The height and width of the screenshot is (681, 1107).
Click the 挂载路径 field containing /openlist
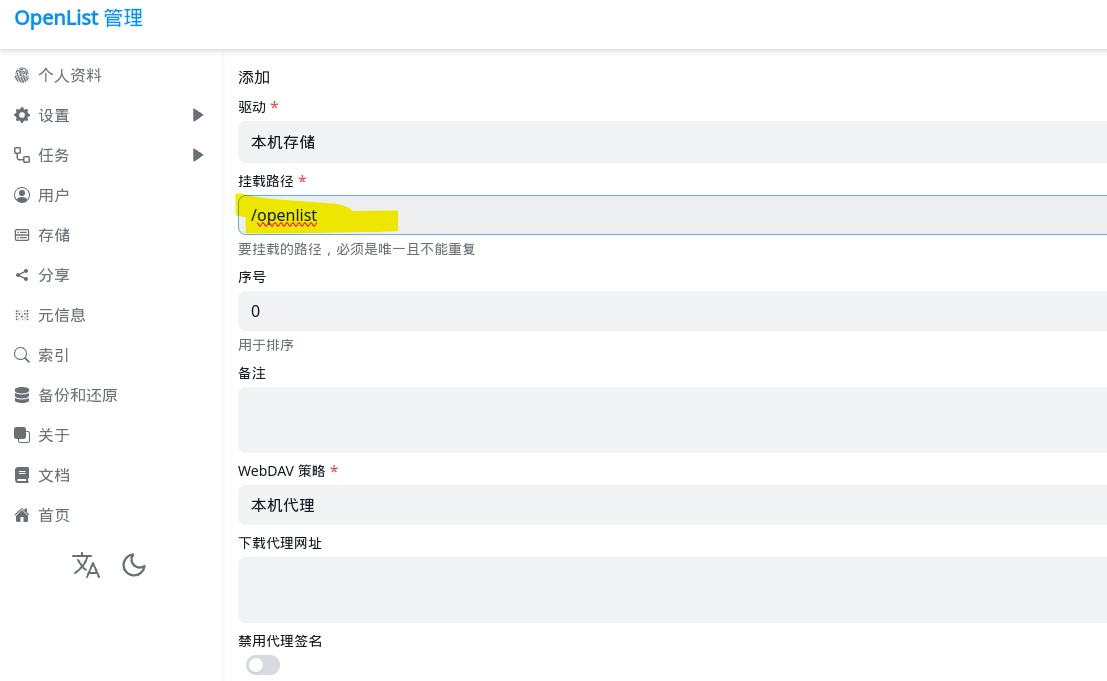pos(672,215)
